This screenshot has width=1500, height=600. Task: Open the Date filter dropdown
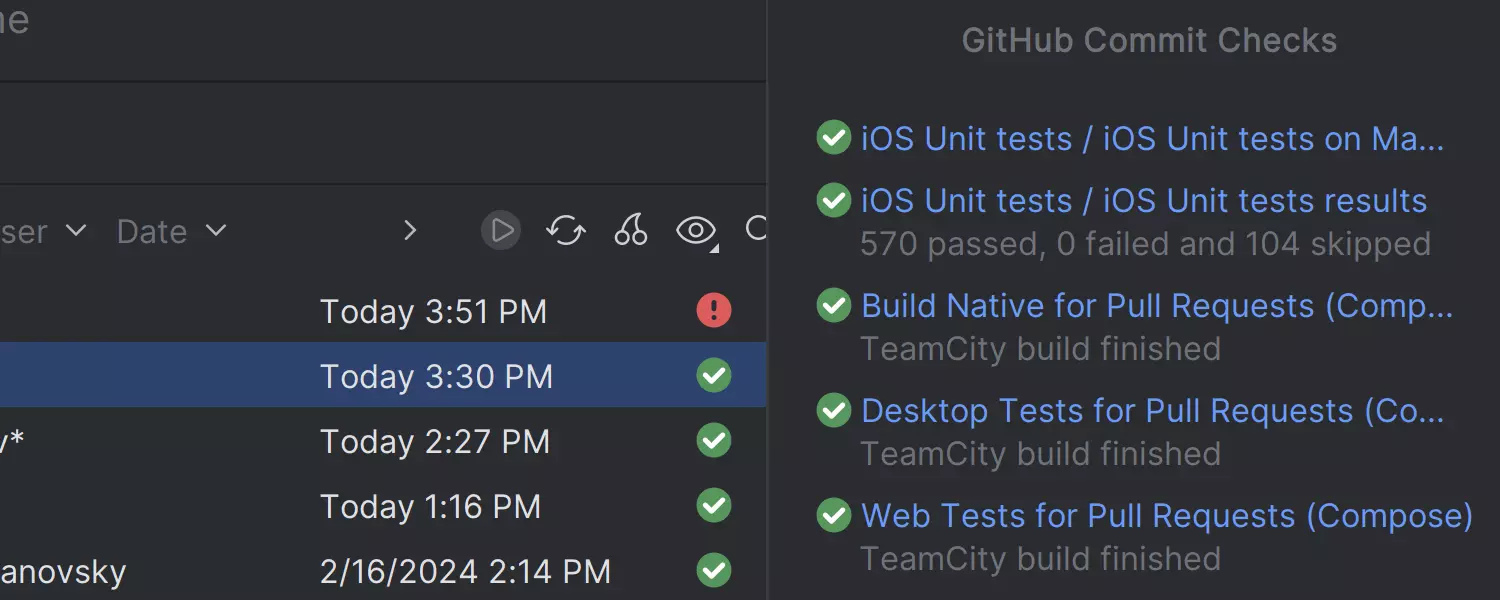171,232
